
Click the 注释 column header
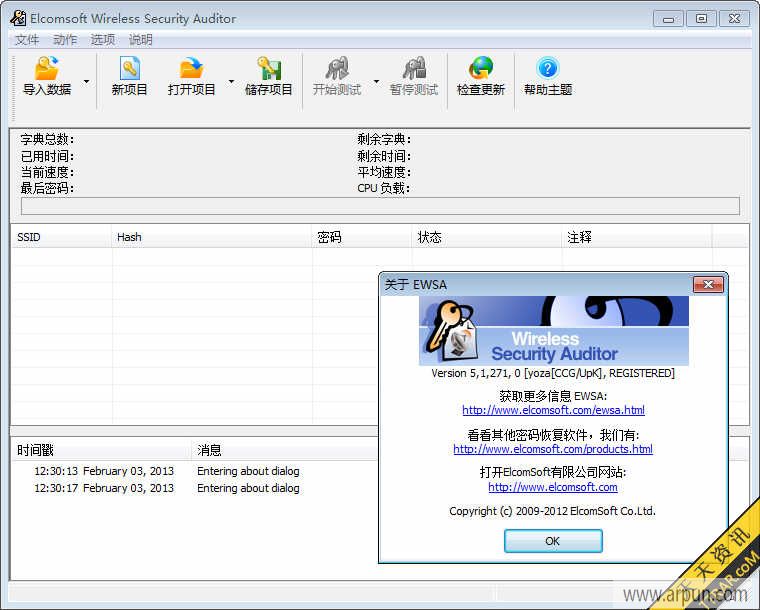[x=637, y=237]
